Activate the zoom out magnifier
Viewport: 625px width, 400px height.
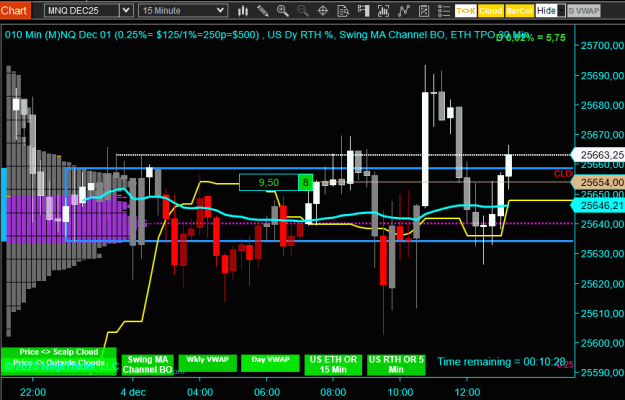(x=303, y=11)
